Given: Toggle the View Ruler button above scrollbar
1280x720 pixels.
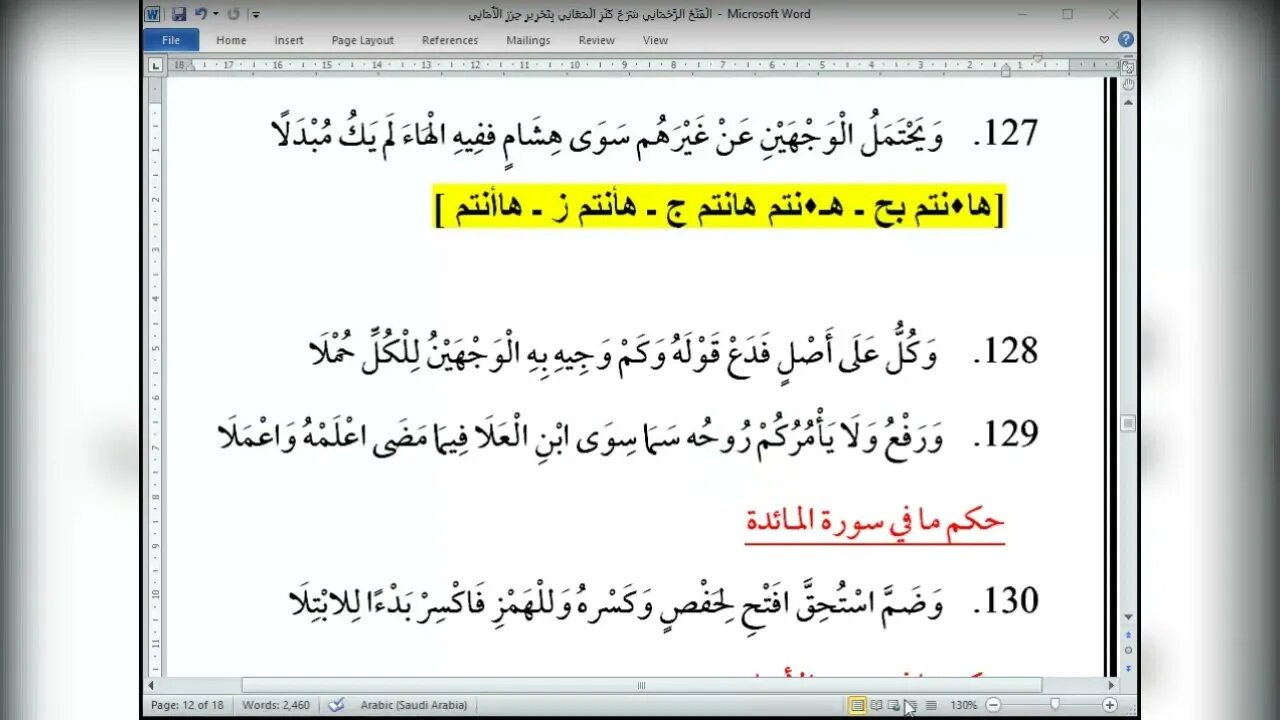Looking at the screenshot, I should (1128, 66).
